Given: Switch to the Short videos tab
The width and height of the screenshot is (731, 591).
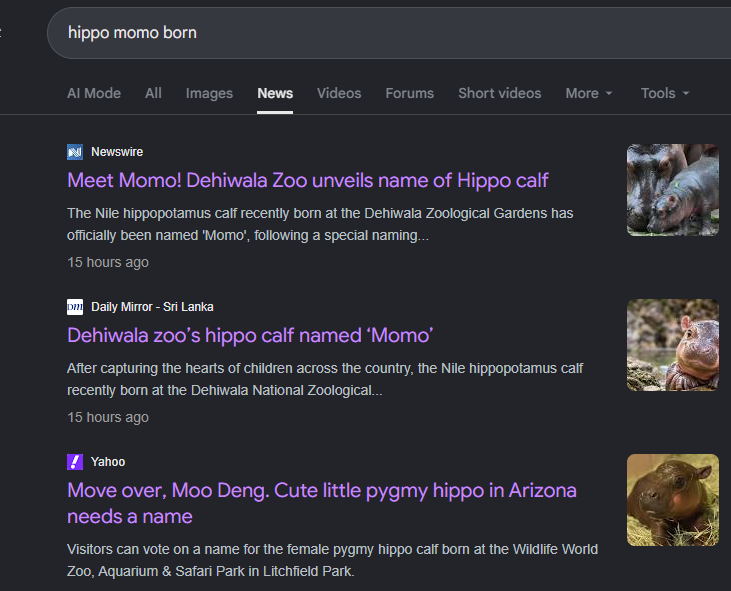Looking at the screenshot, I should tap(500, 93).
